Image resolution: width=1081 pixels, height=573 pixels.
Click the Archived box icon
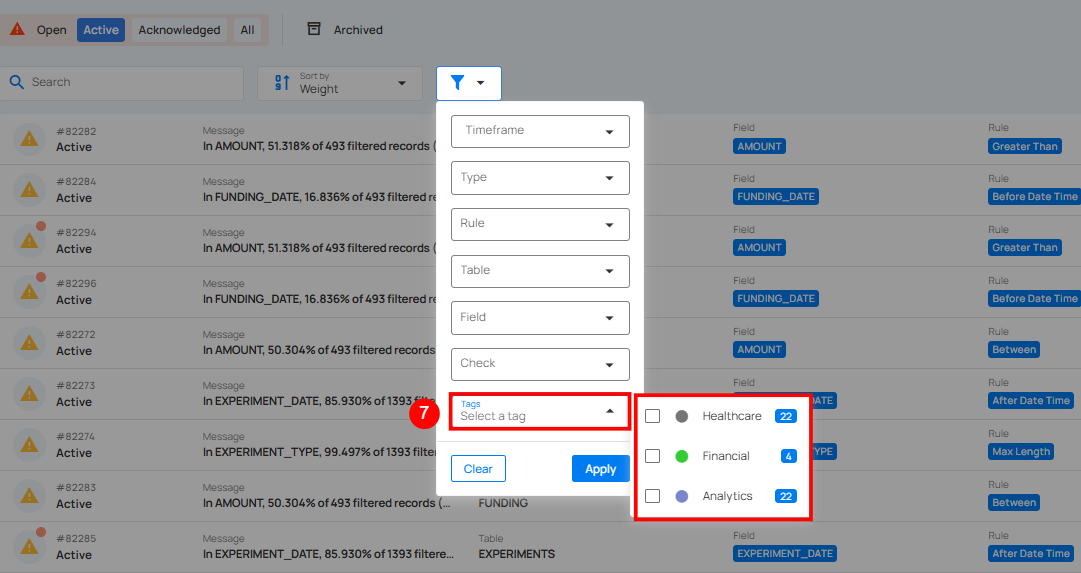[x=314, y=29]
